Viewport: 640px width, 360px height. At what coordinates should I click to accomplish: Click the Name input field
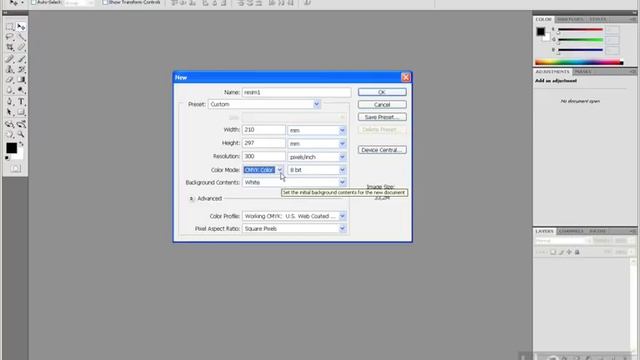[x=296, y=92]
